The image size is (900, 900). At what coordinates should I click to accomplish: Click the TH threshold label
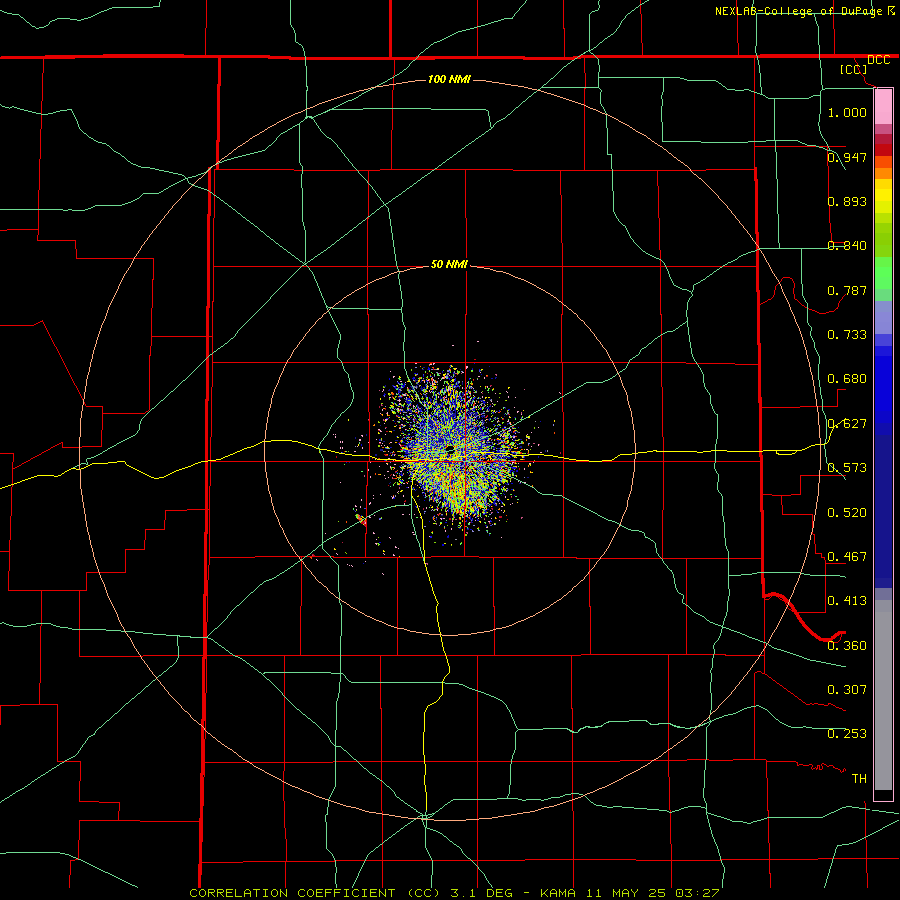[859, 779]
